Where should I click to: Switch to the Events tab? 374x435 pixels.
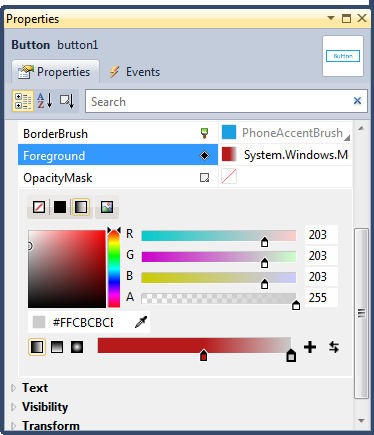click(135, 72)
